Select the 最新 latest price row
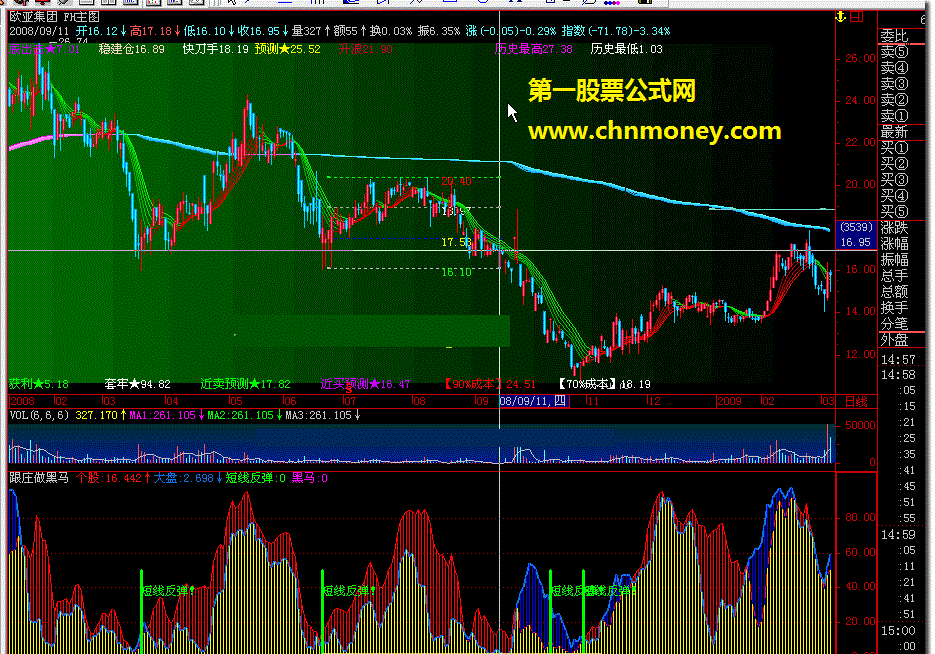This screenshot has width=935, height=654. pos(894,132)
